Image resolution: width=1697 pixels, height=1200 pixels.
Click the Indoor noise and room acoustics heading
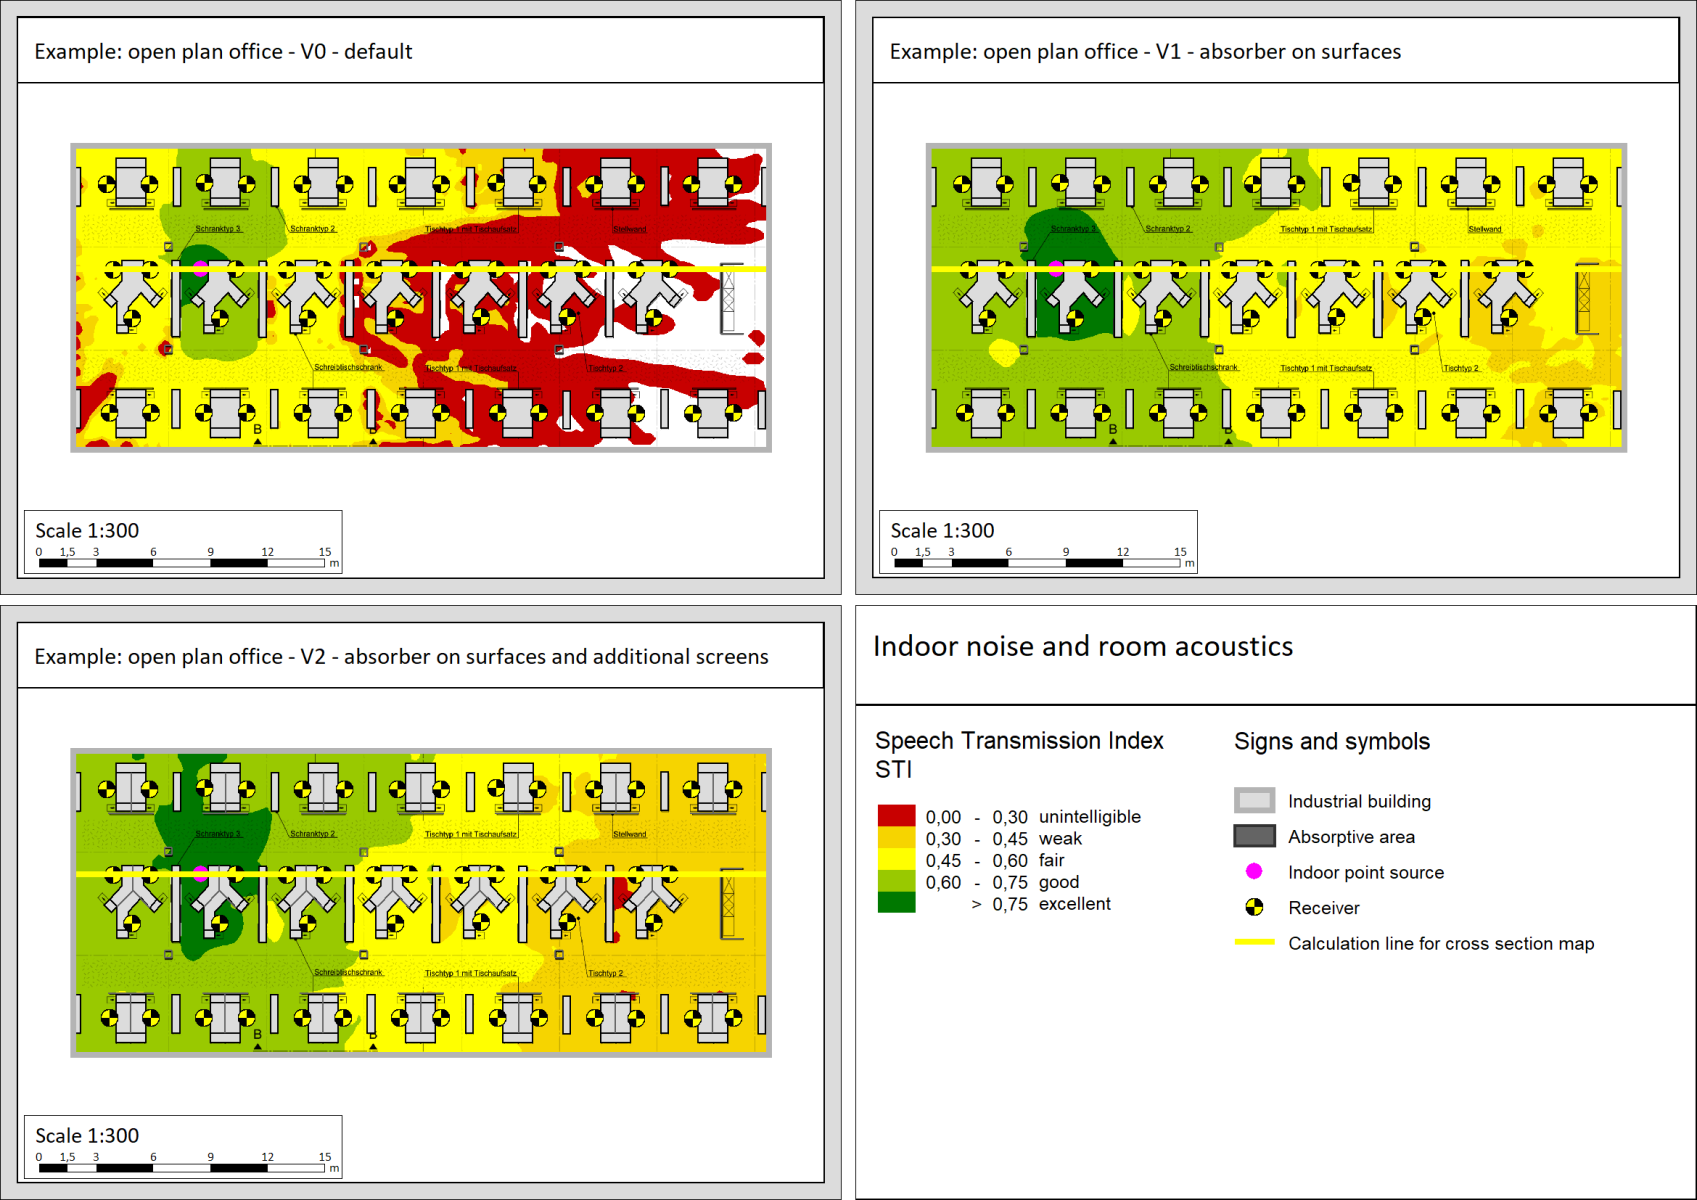[x=1083, y=646]
